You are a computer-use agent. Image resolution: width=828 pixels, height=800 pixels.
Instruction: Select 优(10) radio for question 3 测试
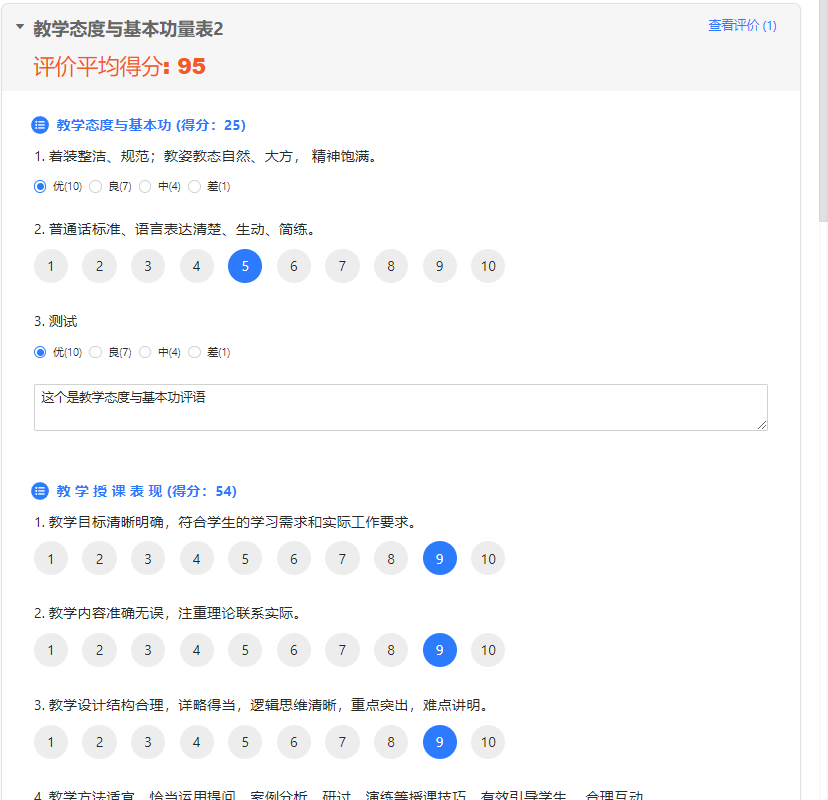40,352
